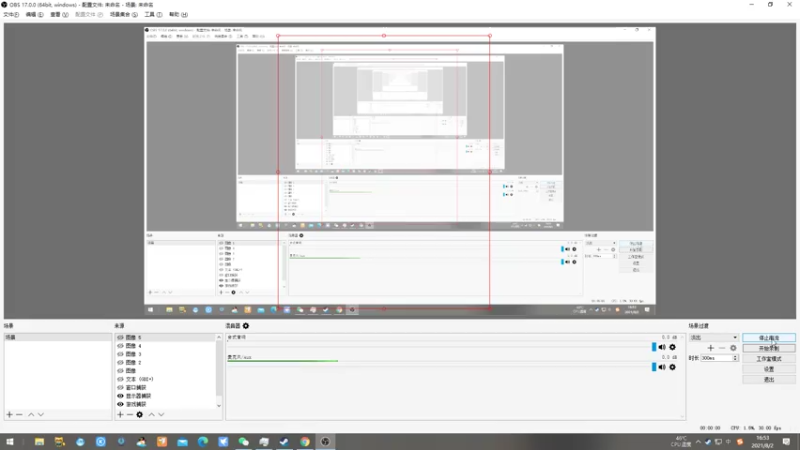Enable 工作室模式 studio mode button
The height and width of the screenshot is (450, 800).
click(769, 359)
